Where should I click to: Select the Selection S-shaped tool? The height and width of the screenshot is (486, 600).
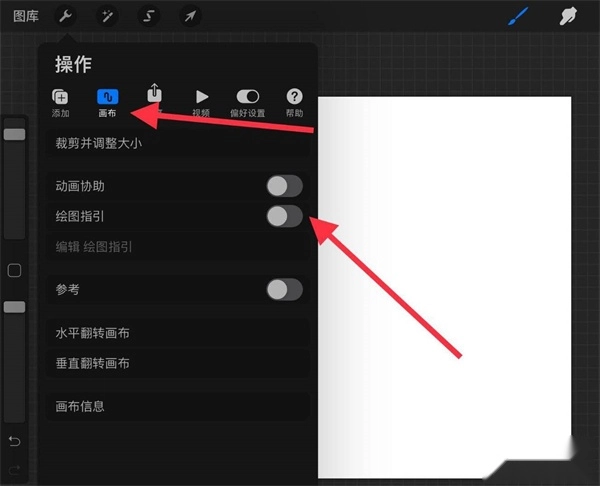pos(149,16)
